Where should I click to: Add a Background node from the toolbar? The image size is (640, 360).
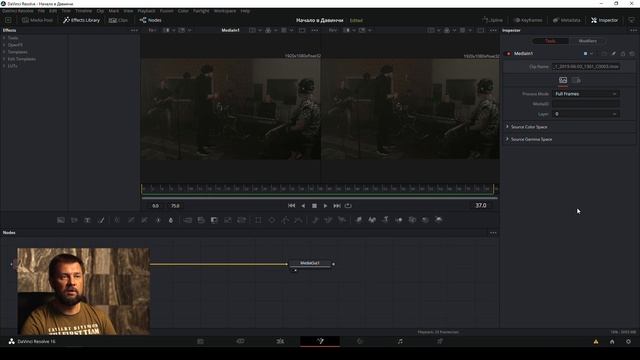[61, 220]
